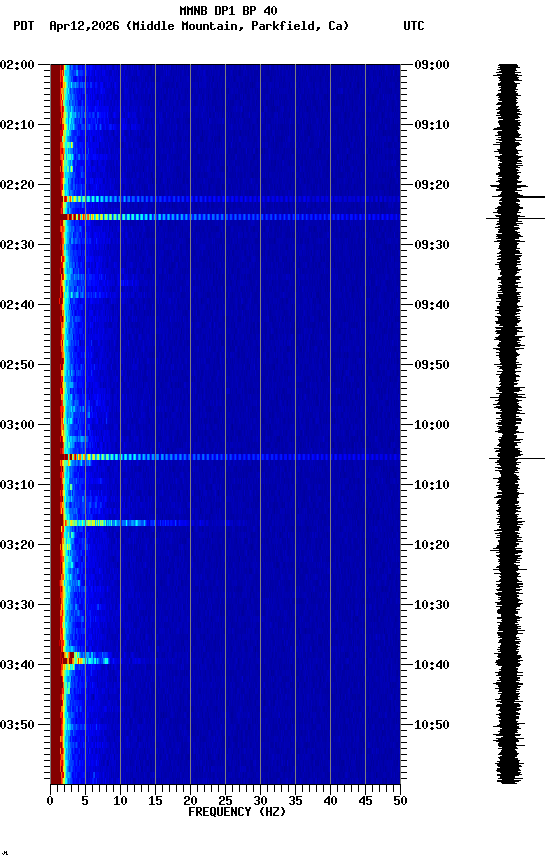Click the "40" frequency axis label
552x864 pixels.
tap(330, 801)
